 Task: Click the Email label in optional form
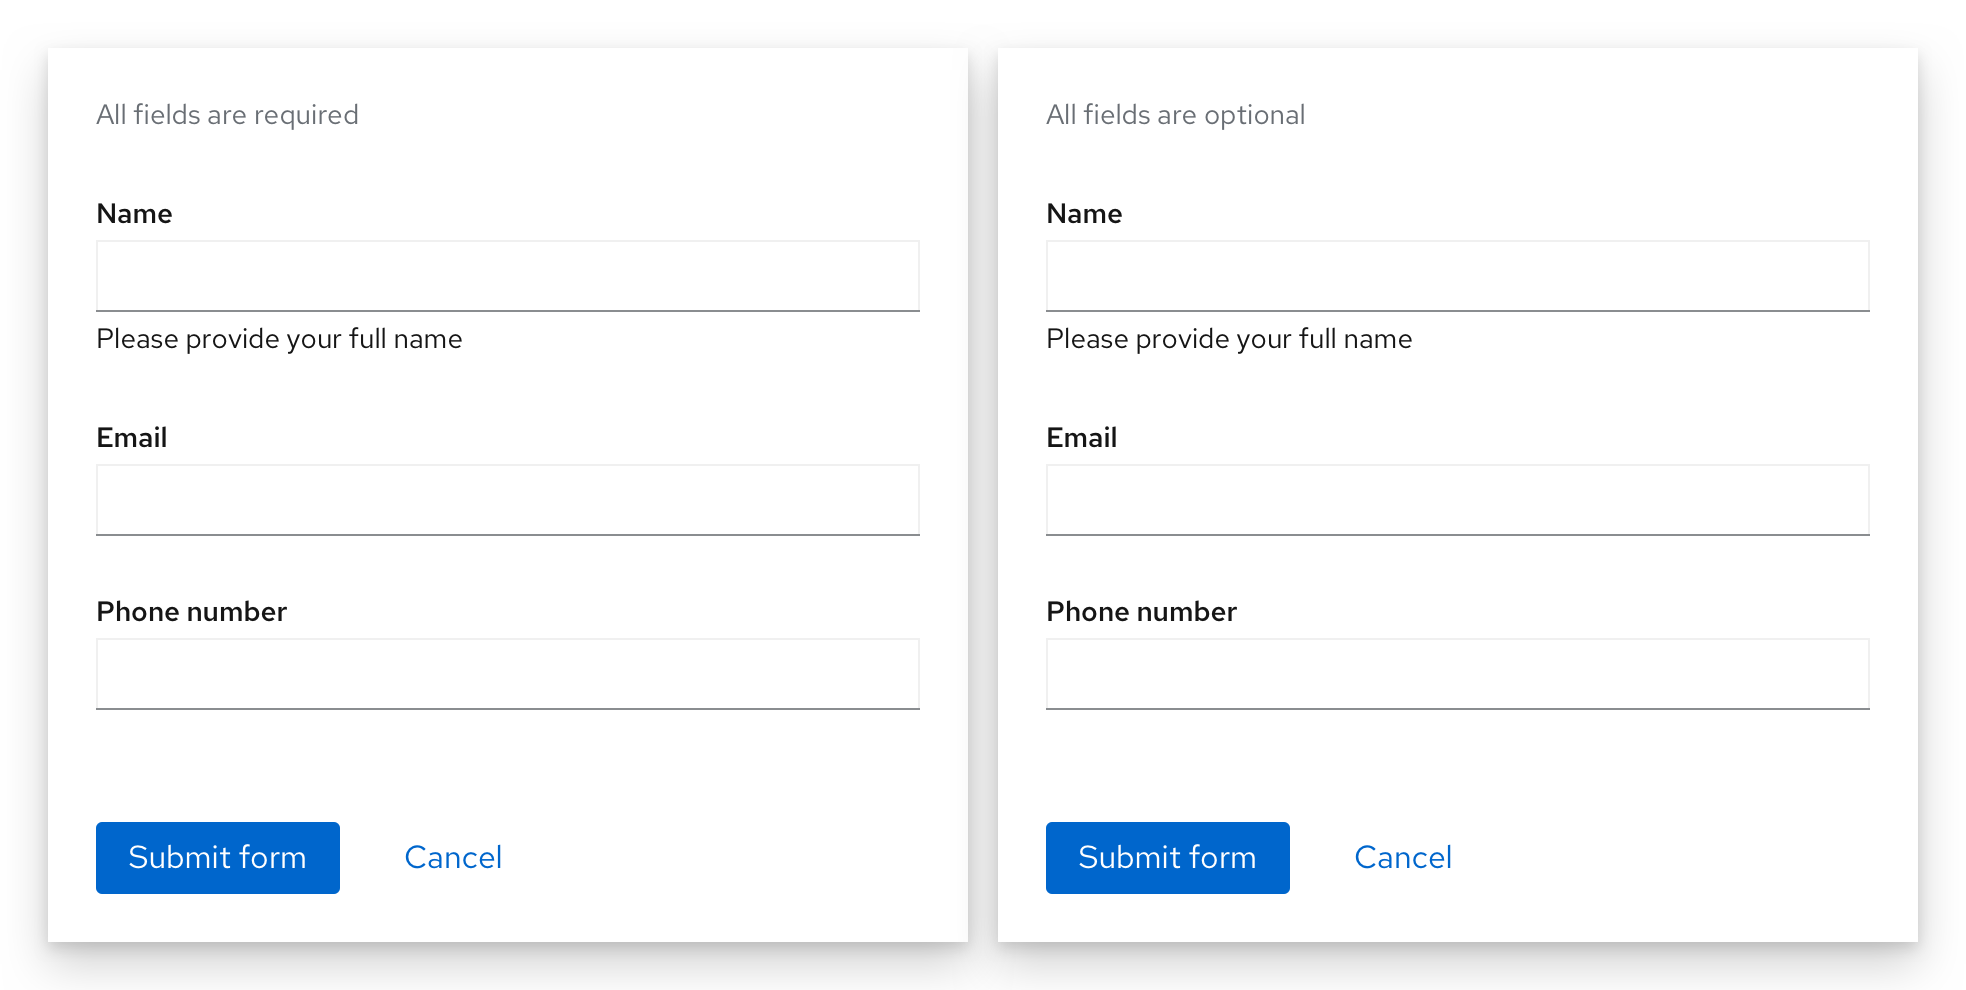pyautogui.click(x=1081, y=438)
